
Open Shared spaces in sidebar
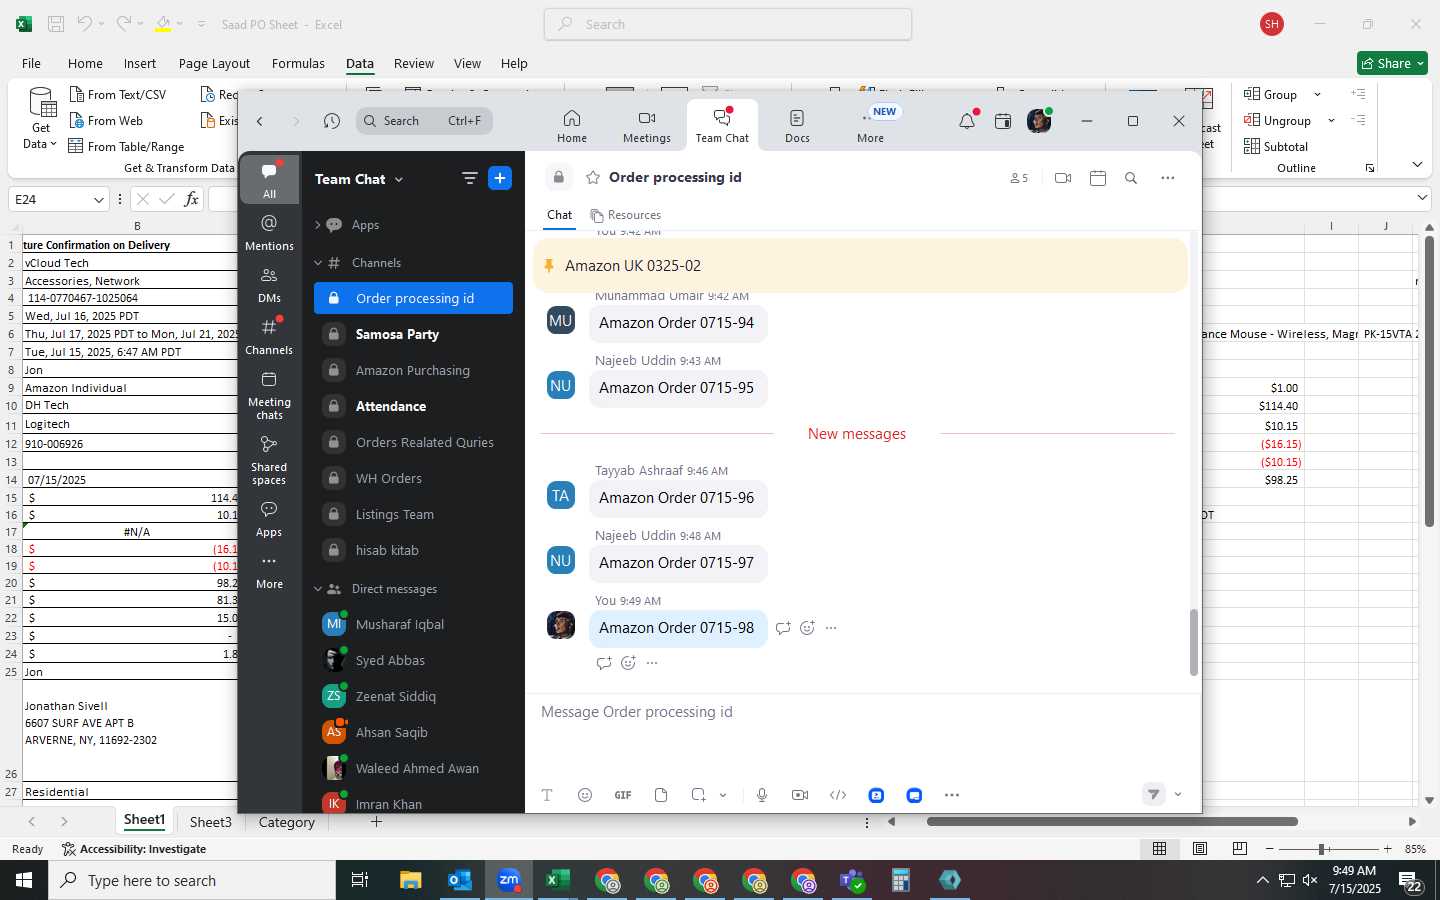(x=269, y=460)
